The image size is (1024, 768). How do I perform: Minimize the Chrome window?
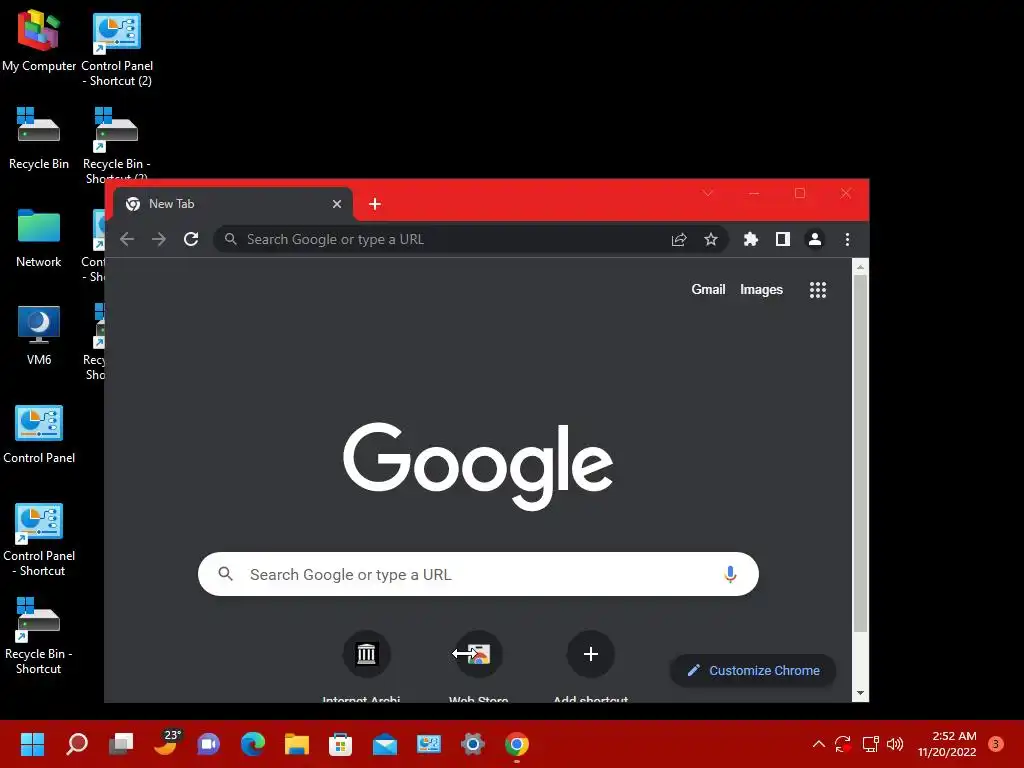[754, 193]
